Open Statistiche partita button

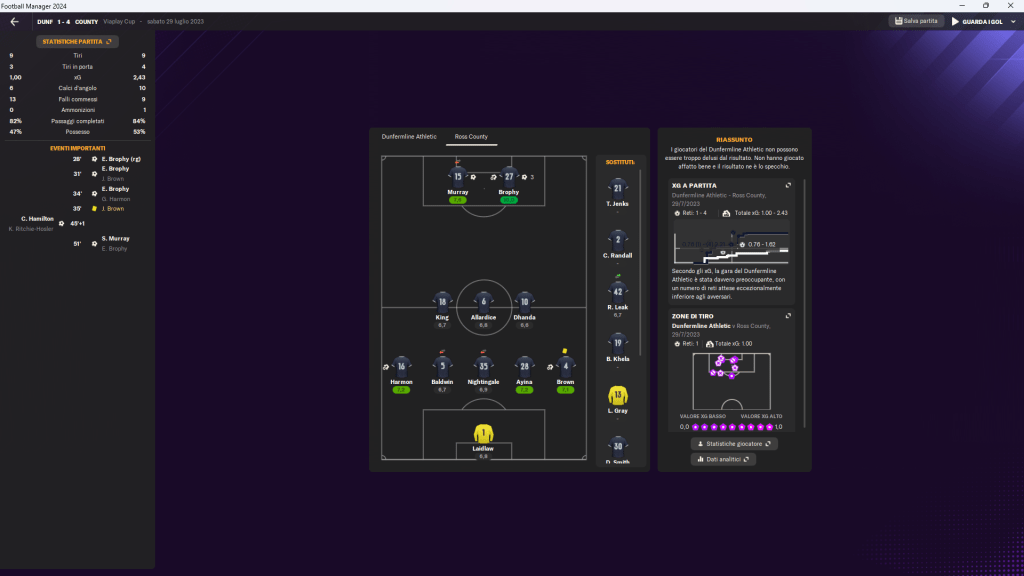[x=77, y=41]
